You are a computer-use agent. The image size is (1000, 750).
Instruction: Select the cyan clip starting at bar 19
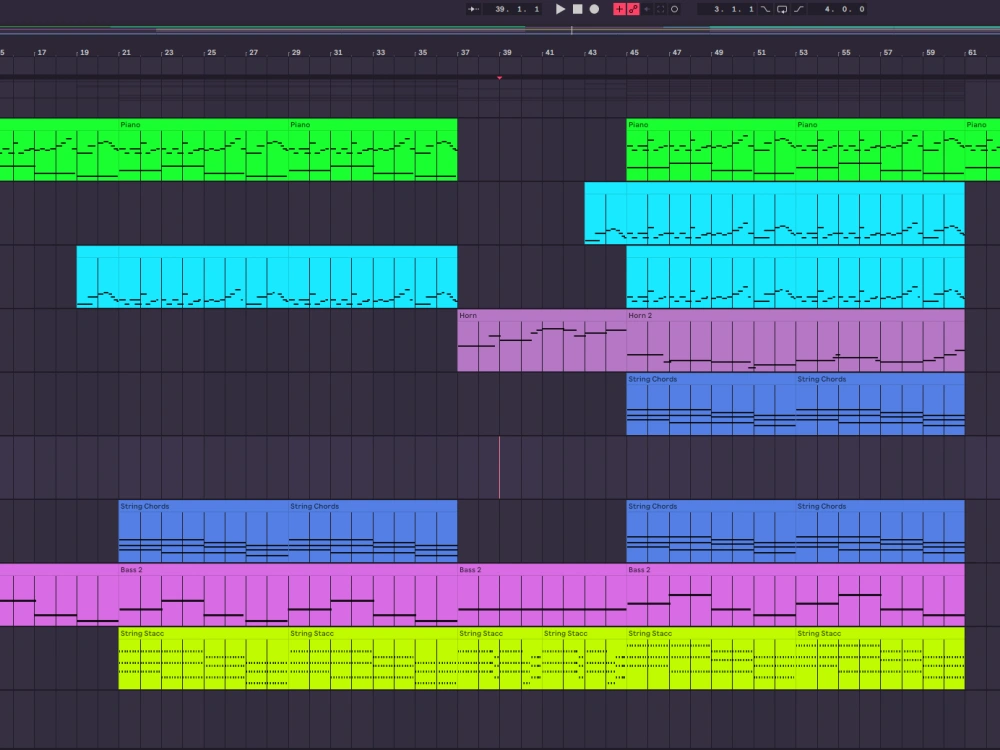point(267,277)
